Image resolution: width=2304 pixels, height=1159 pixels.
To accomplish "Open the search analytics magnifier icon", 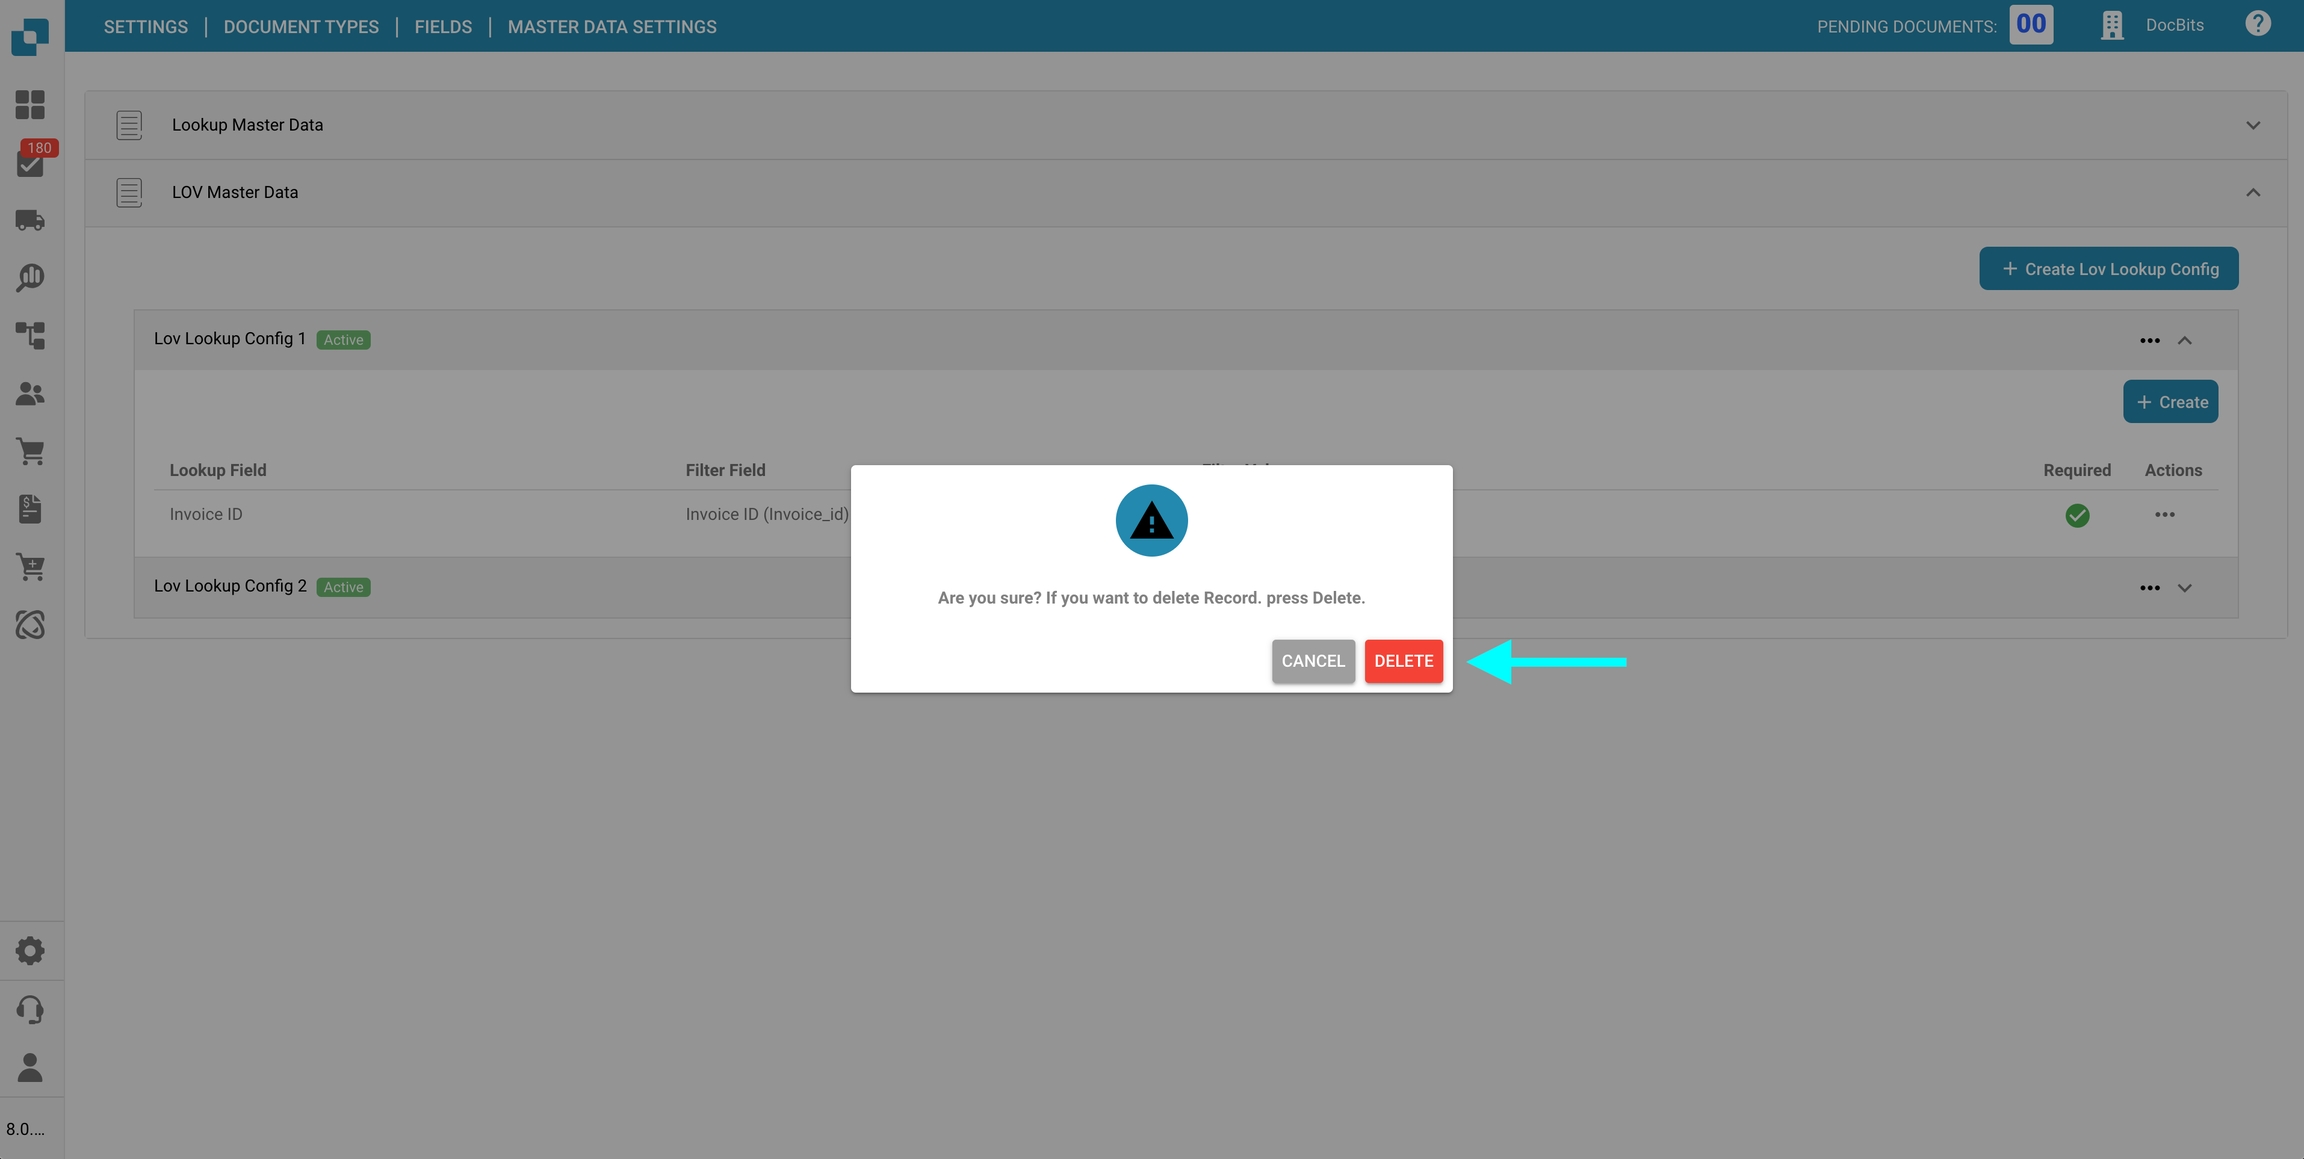I will tap(30, 277).
